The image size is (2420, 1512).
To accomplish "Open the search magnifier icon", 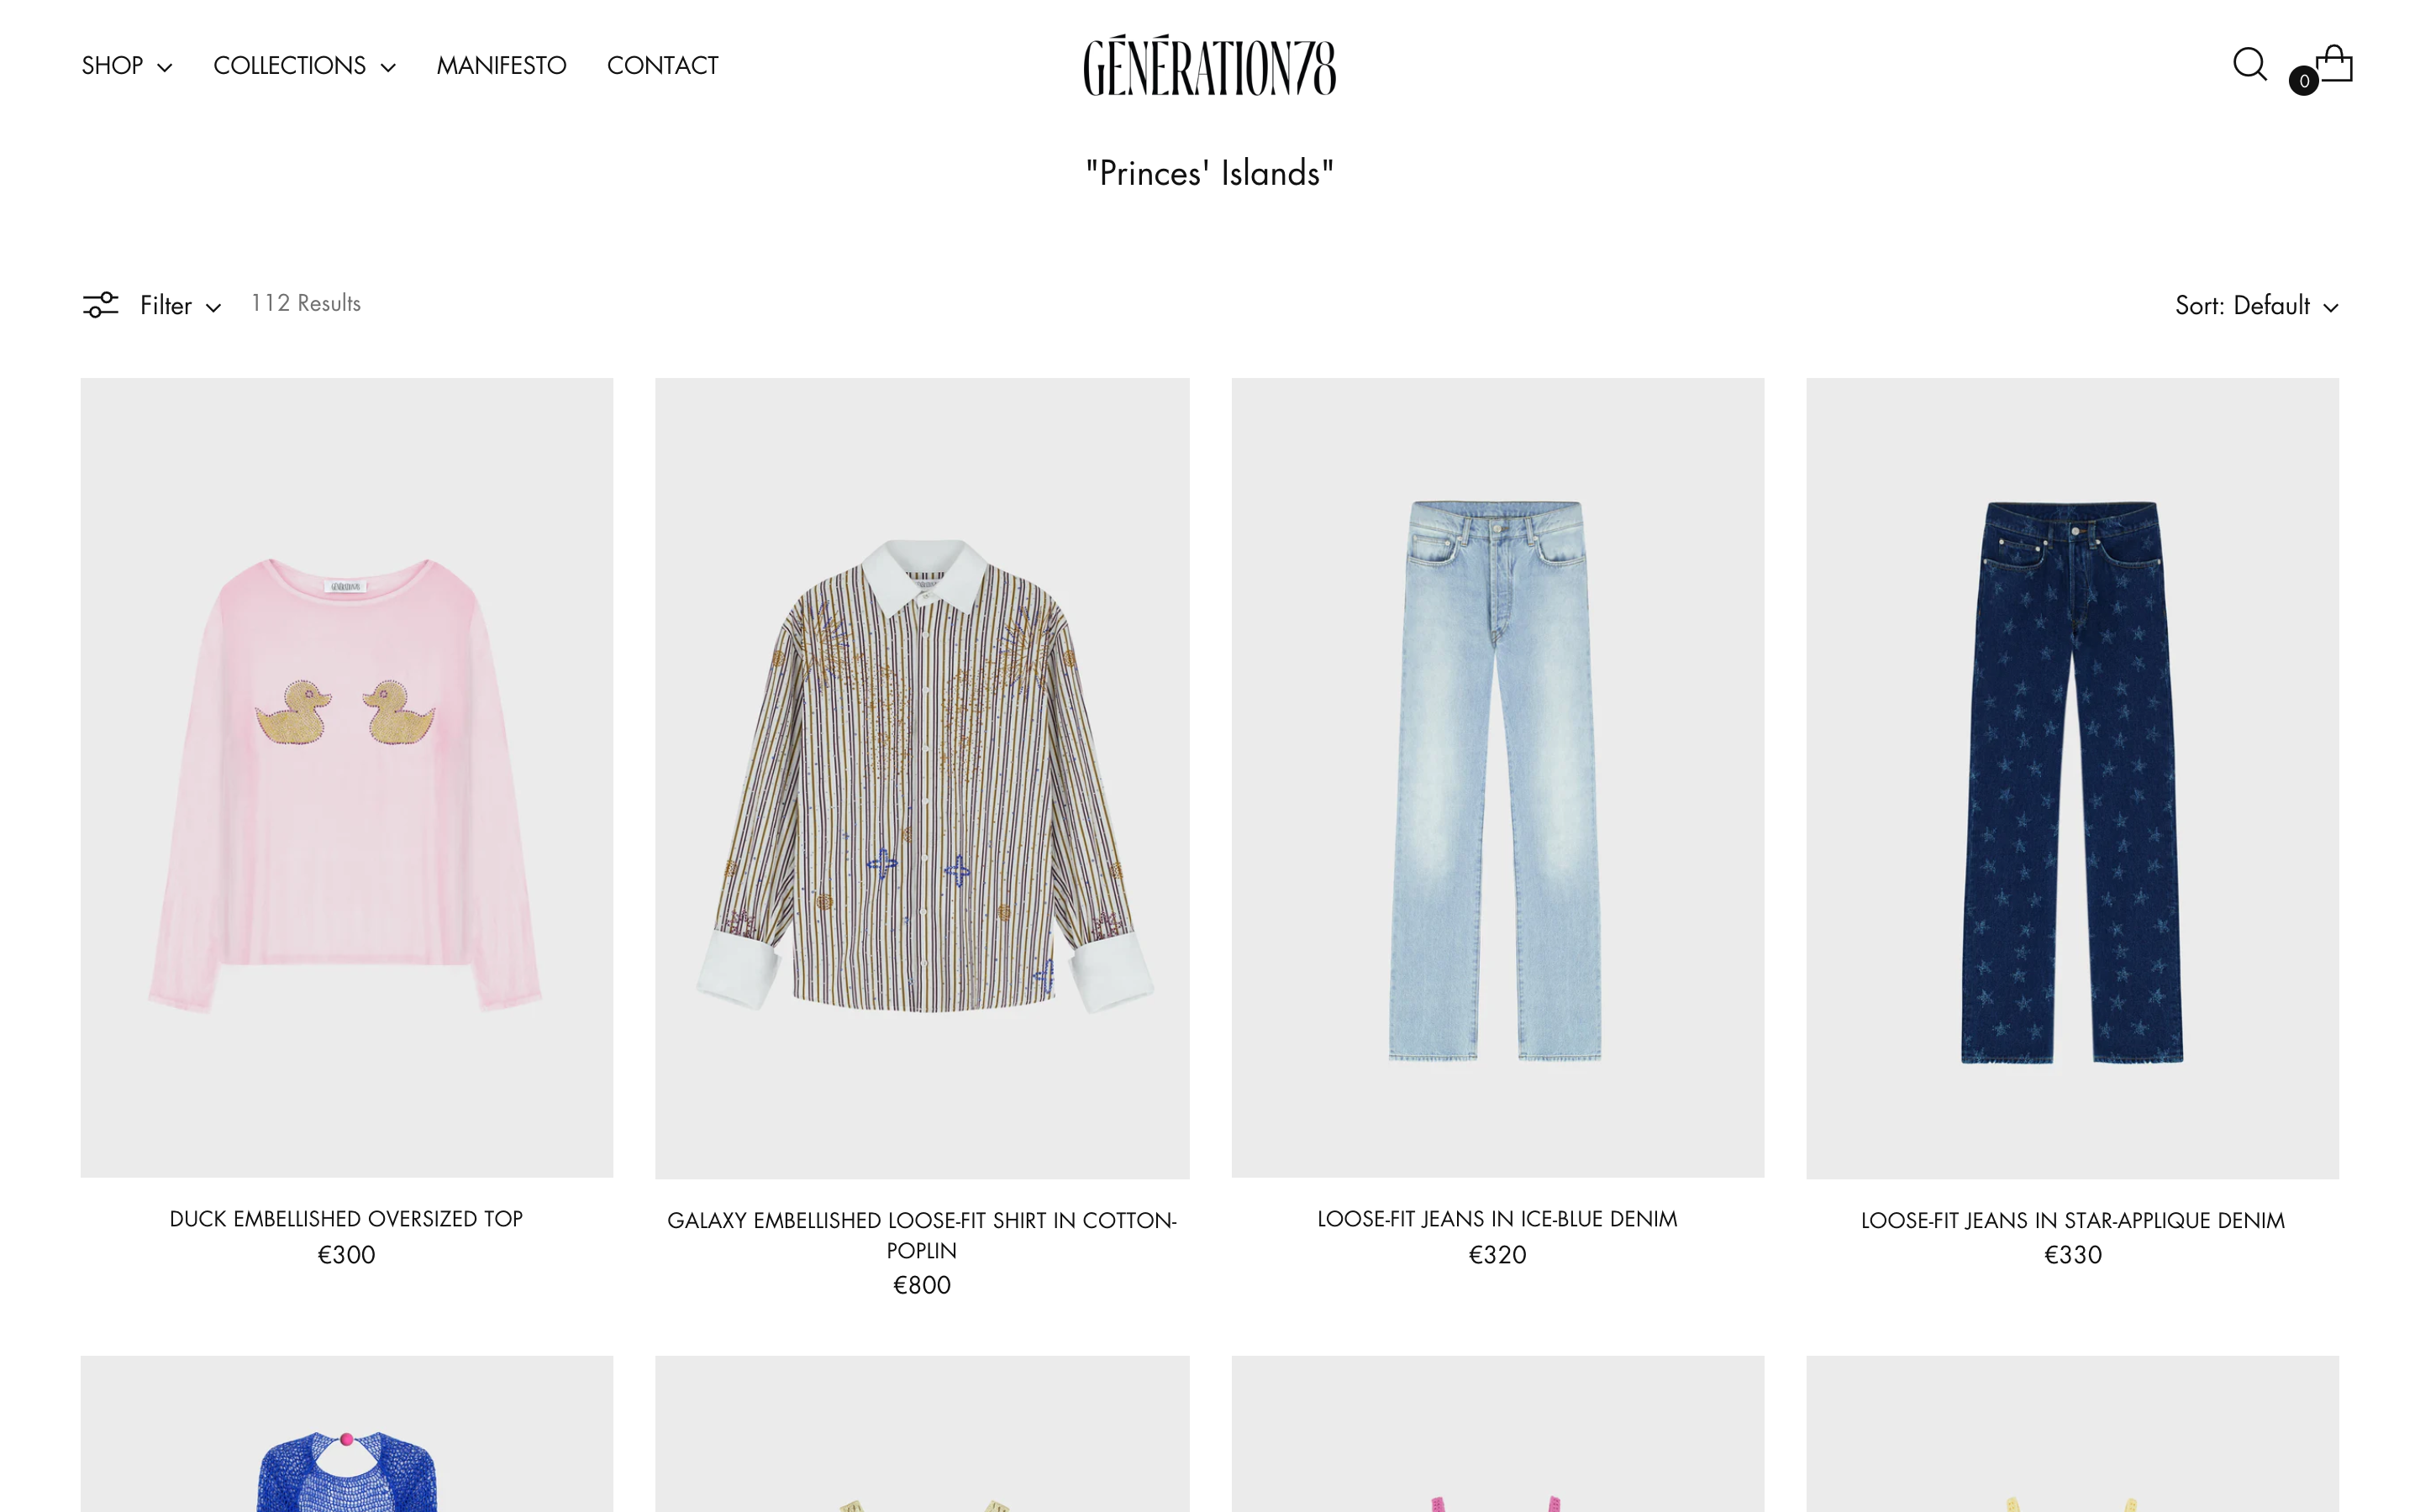I will [x=2249, y=65].
